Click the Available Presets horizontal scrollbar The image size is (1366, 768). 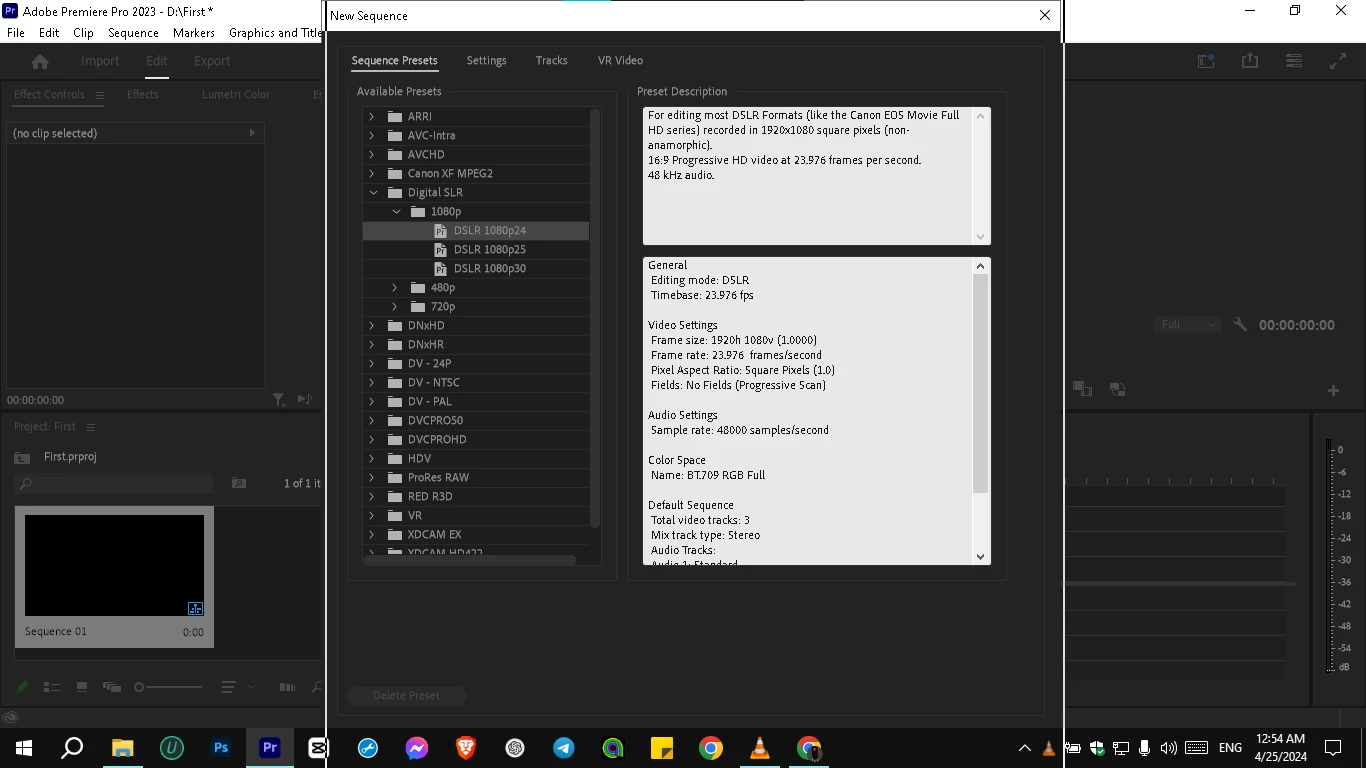click(x=470, y=560)
